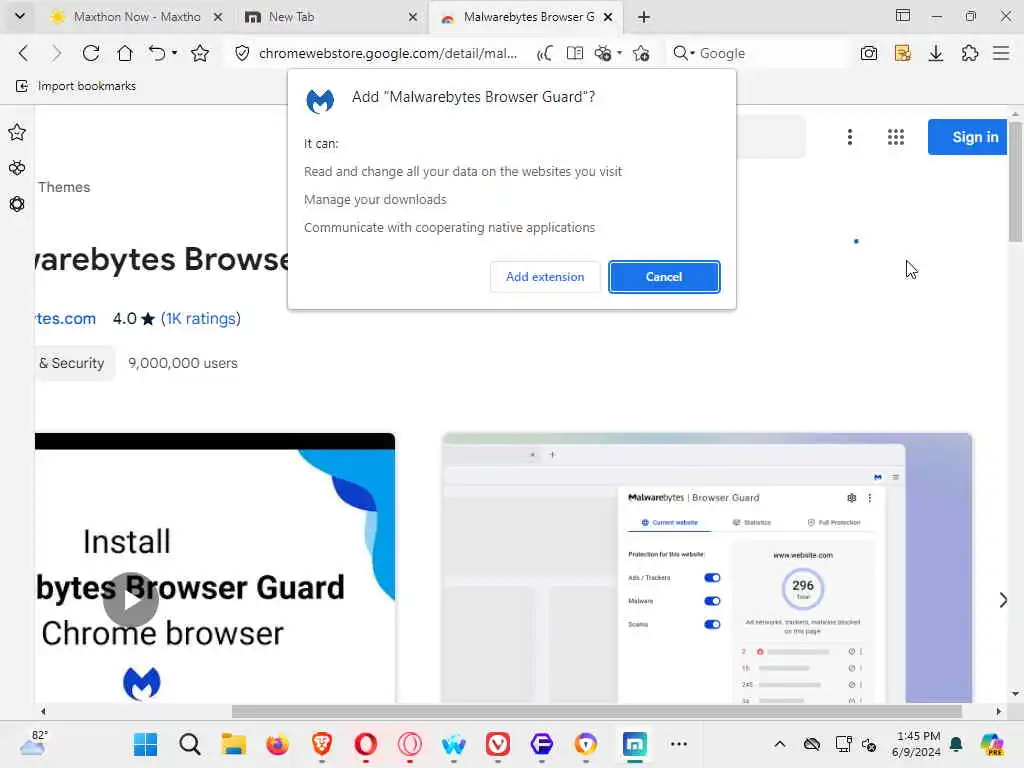
Task: Open the extensions puzzle icon
Action: click(x=970, y=53)
